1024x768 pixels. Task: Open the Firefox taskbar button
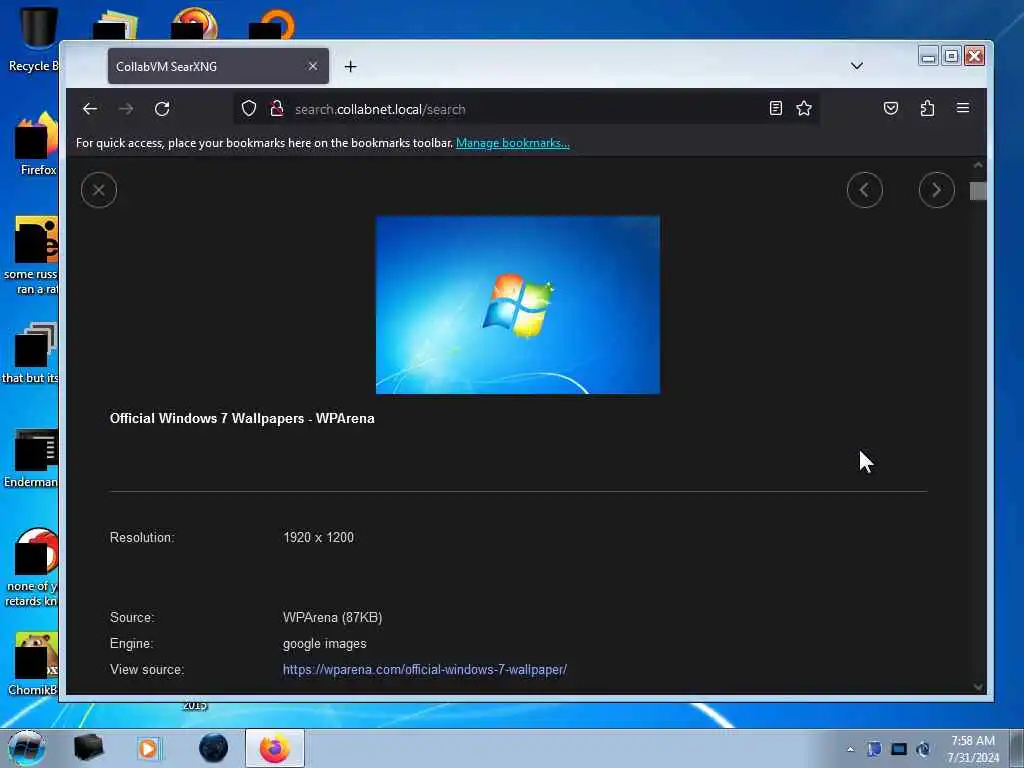coord(275,748)
